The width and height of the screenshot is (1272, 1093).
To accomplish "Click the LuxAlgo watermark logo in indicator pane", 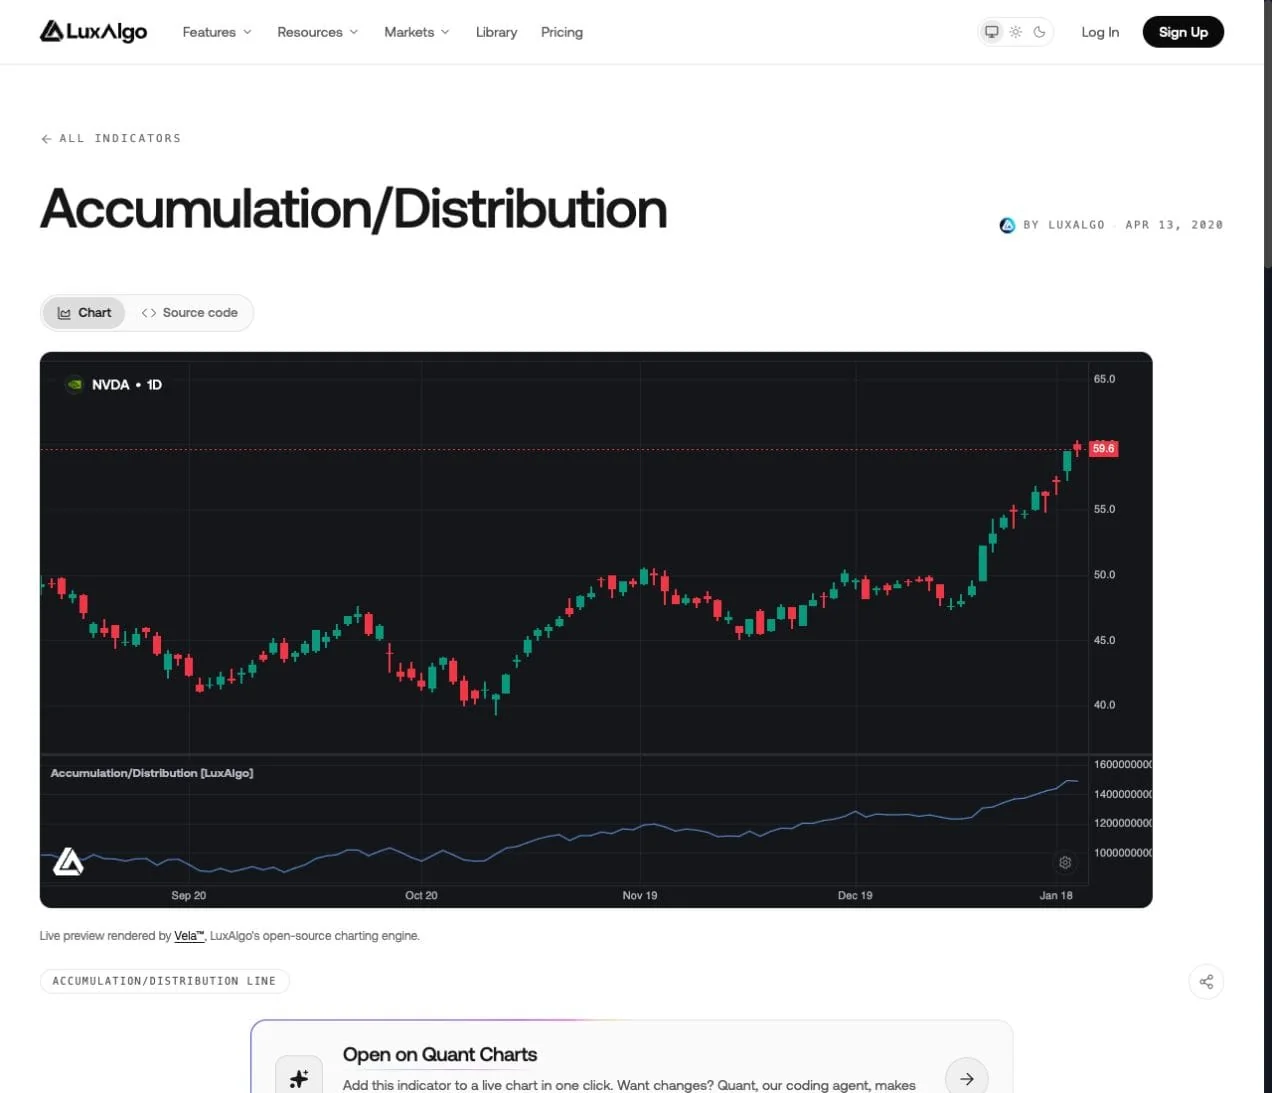I will point(67,861).
